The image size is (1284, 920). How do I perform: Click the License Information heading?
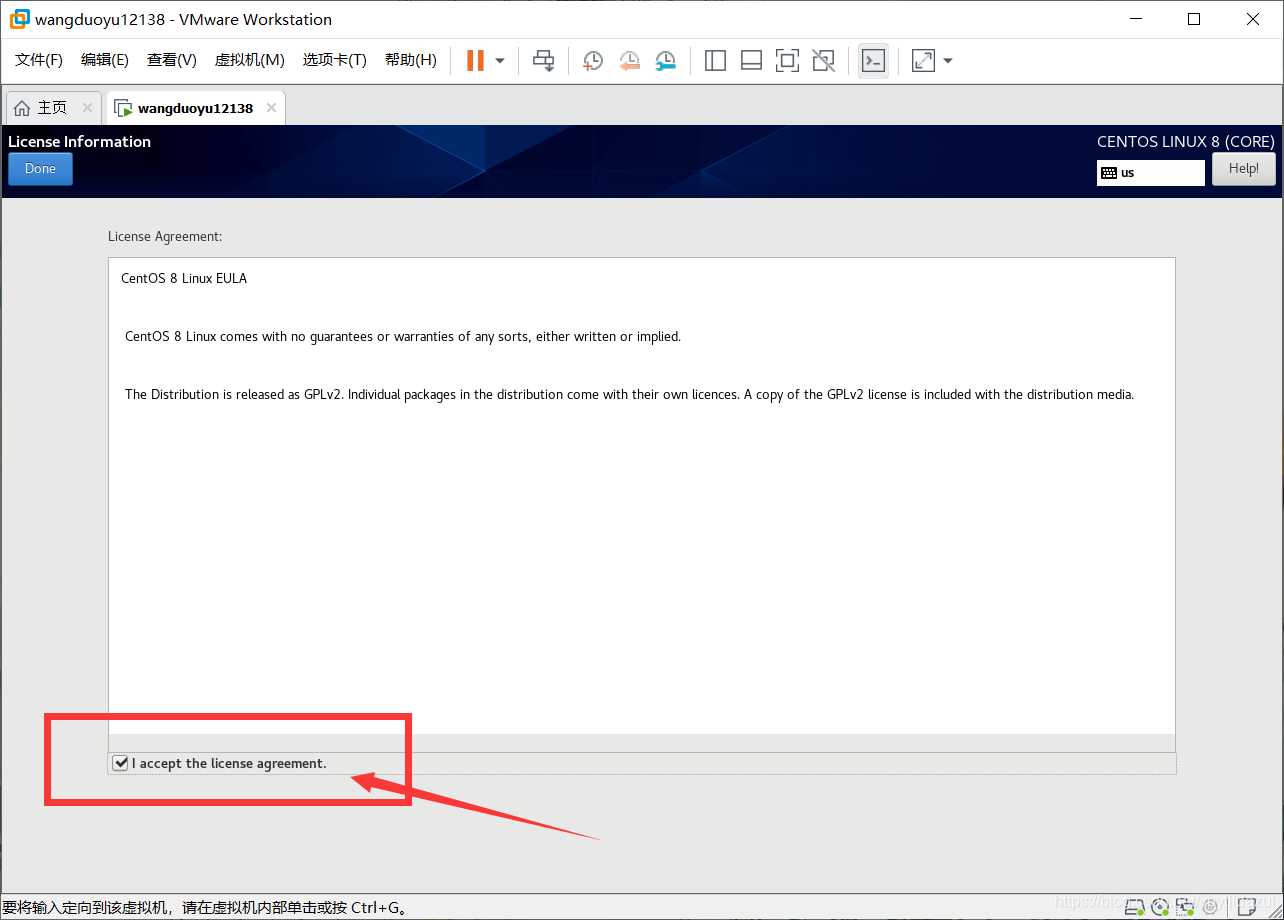pos(79,142)
